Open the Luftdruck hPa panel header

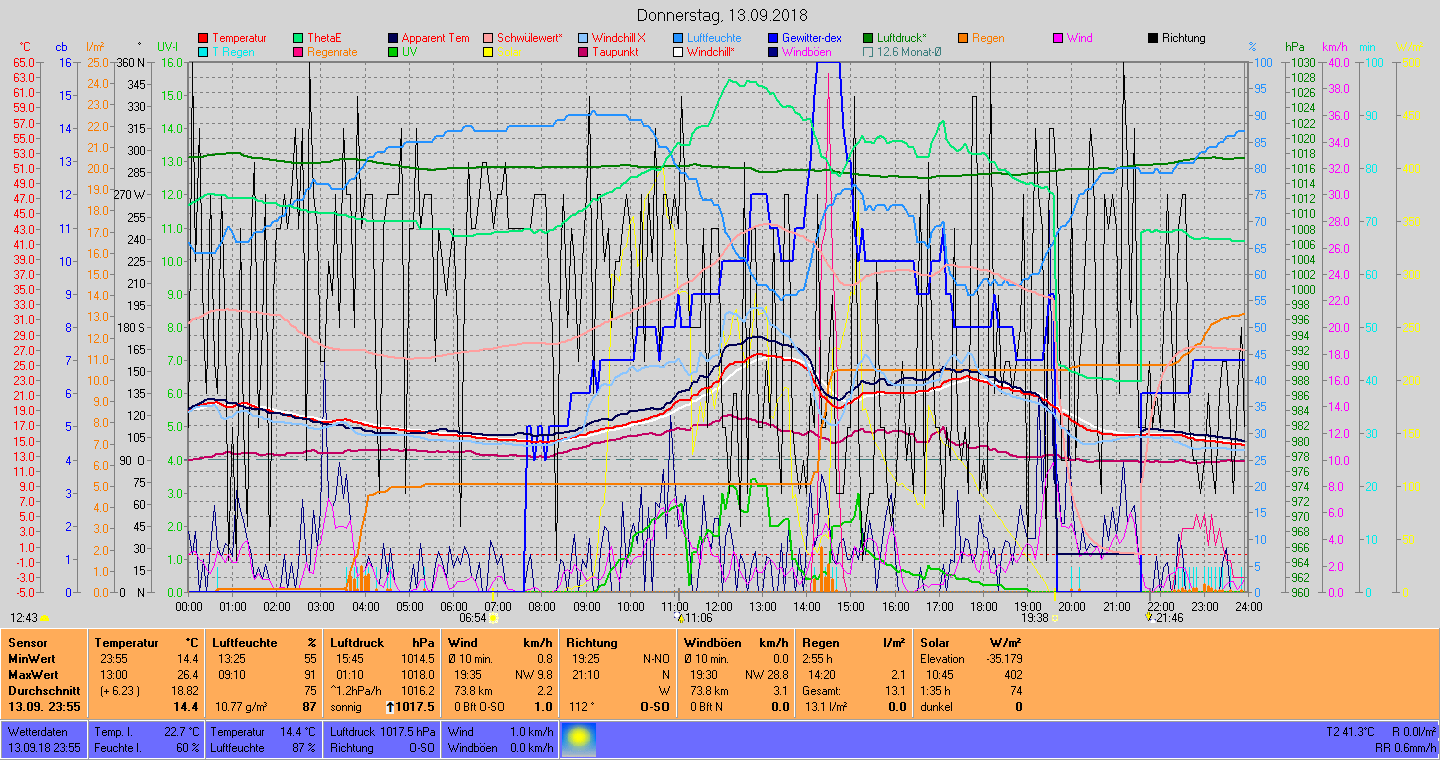click(x=383, y=643)
